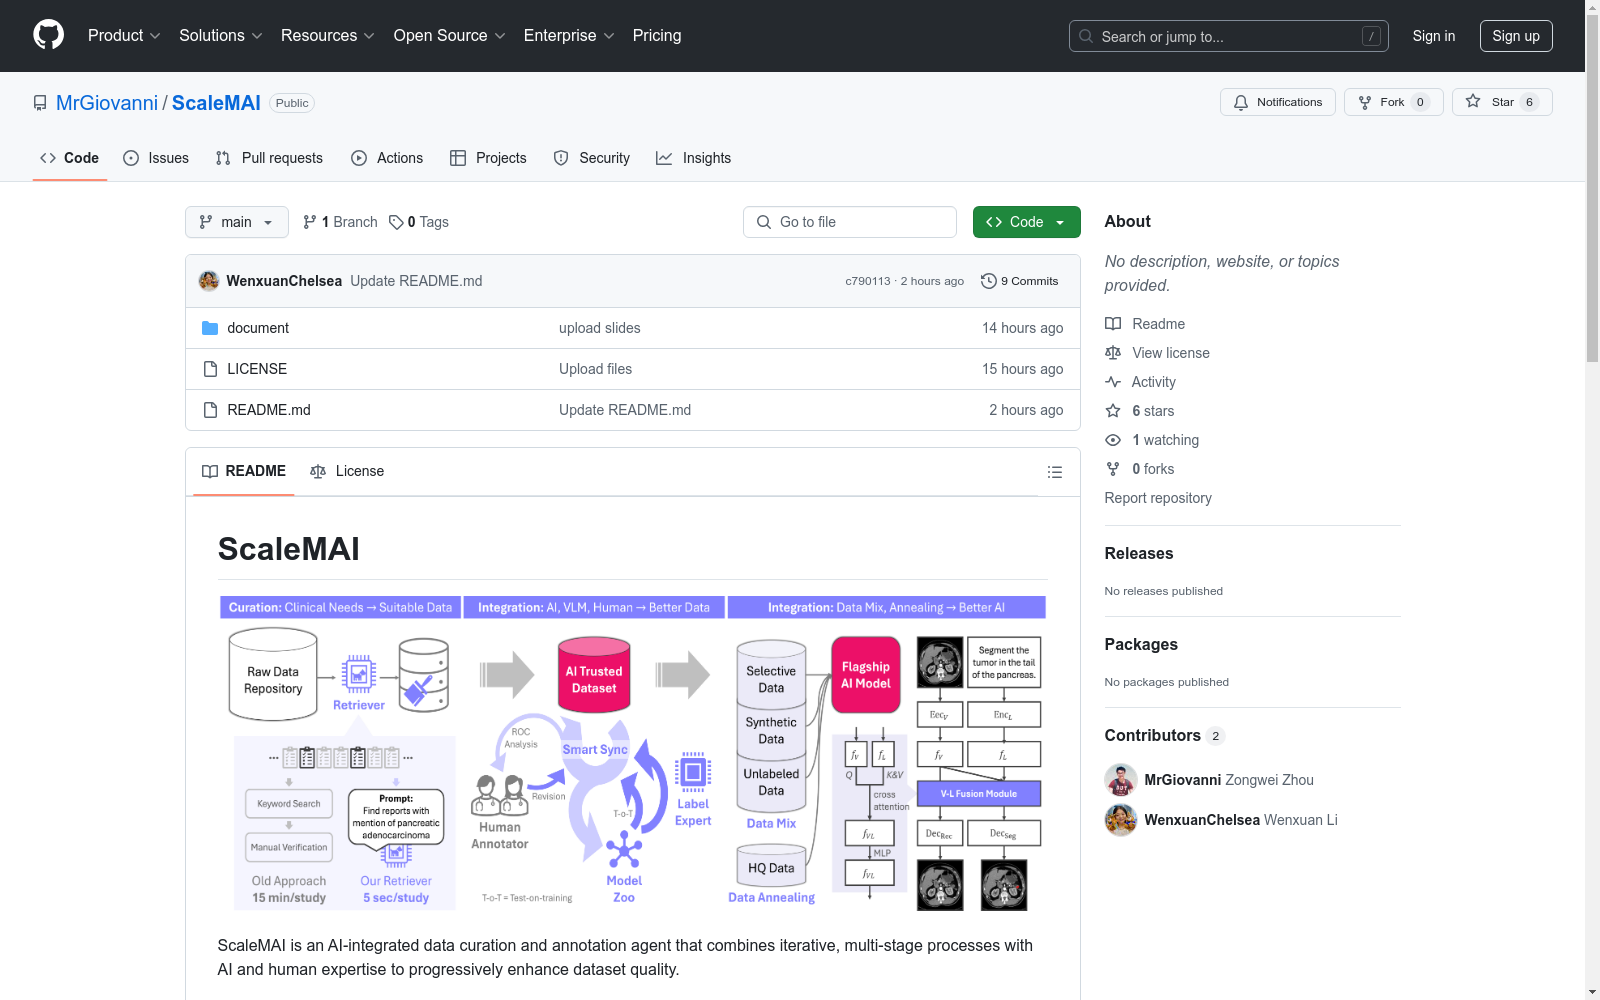Screen dimensions: 1600x1000
Task: Open the GitHub home logo
Action: (48, 35)
